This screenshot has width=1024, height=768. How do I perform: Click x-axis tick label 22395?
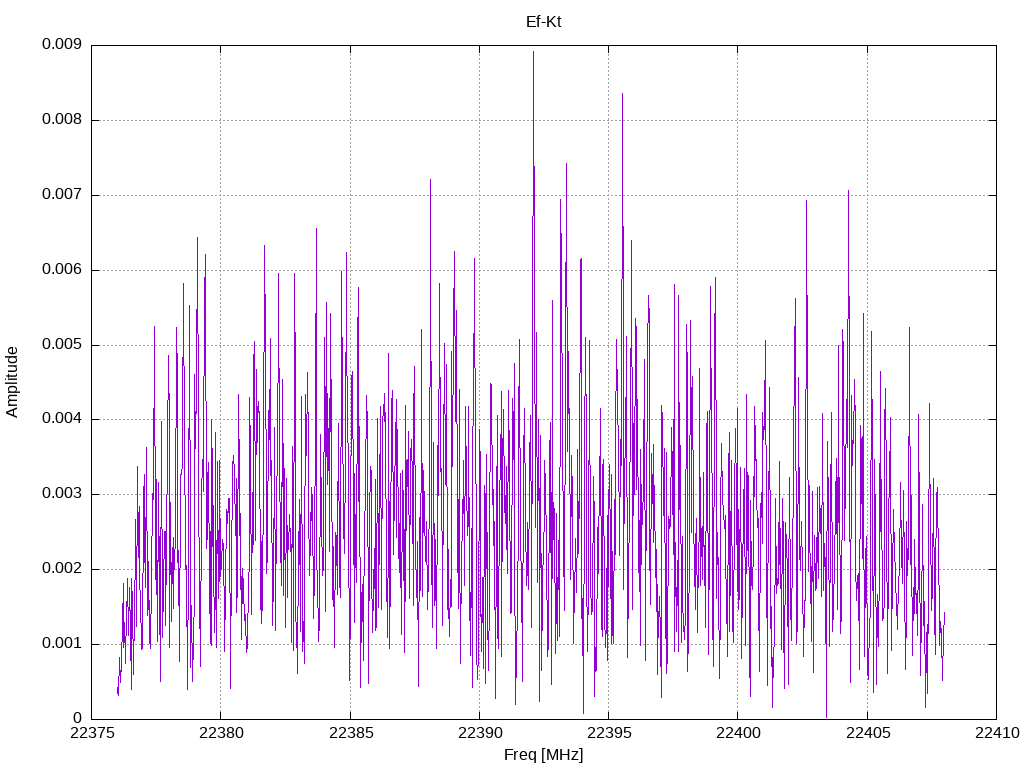pyautogui.click(x=609, y=733)
